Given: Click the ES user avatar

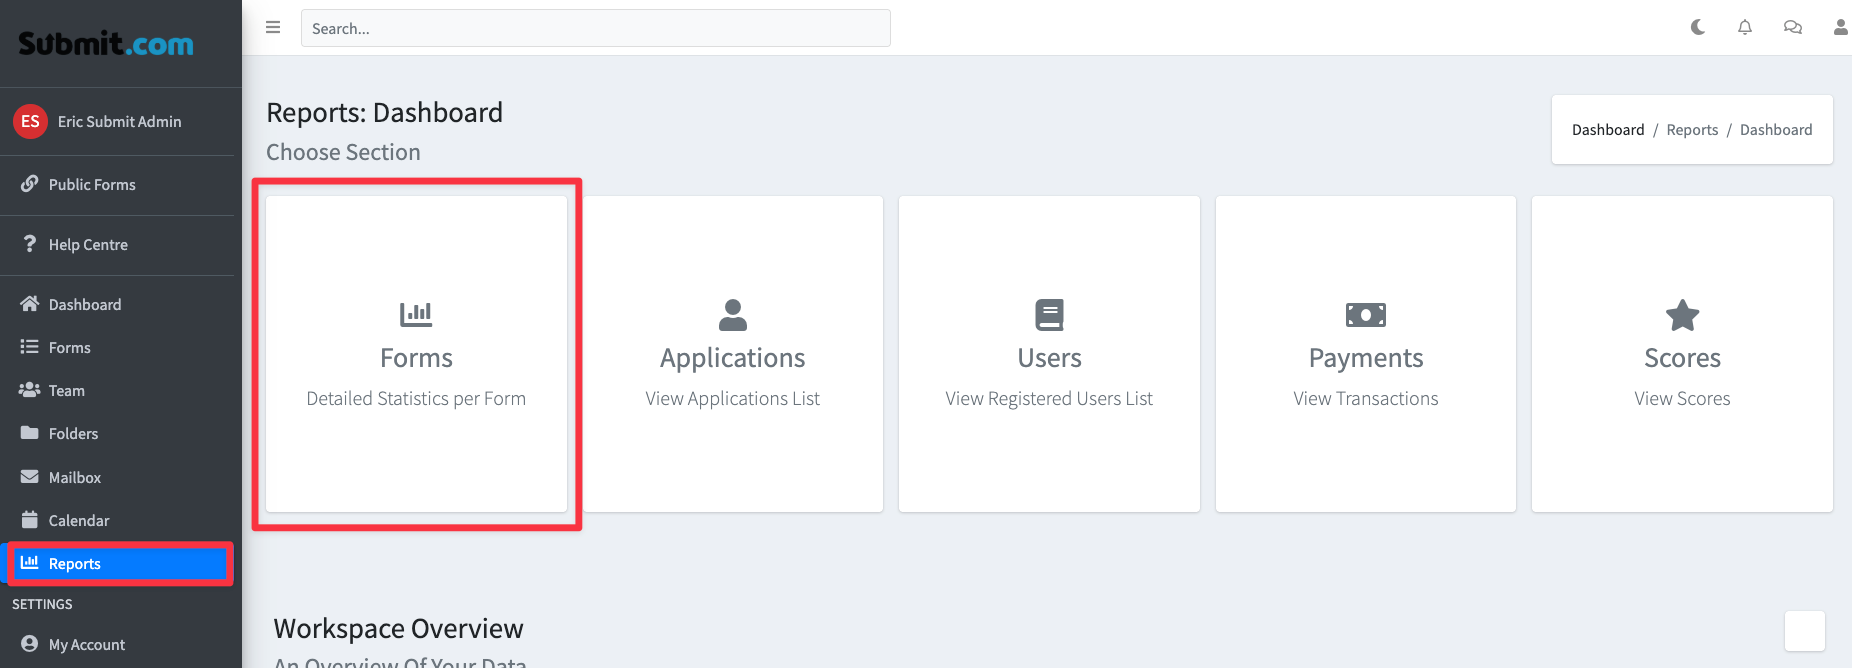Looking at the screenshot, I should pos(30,122).
